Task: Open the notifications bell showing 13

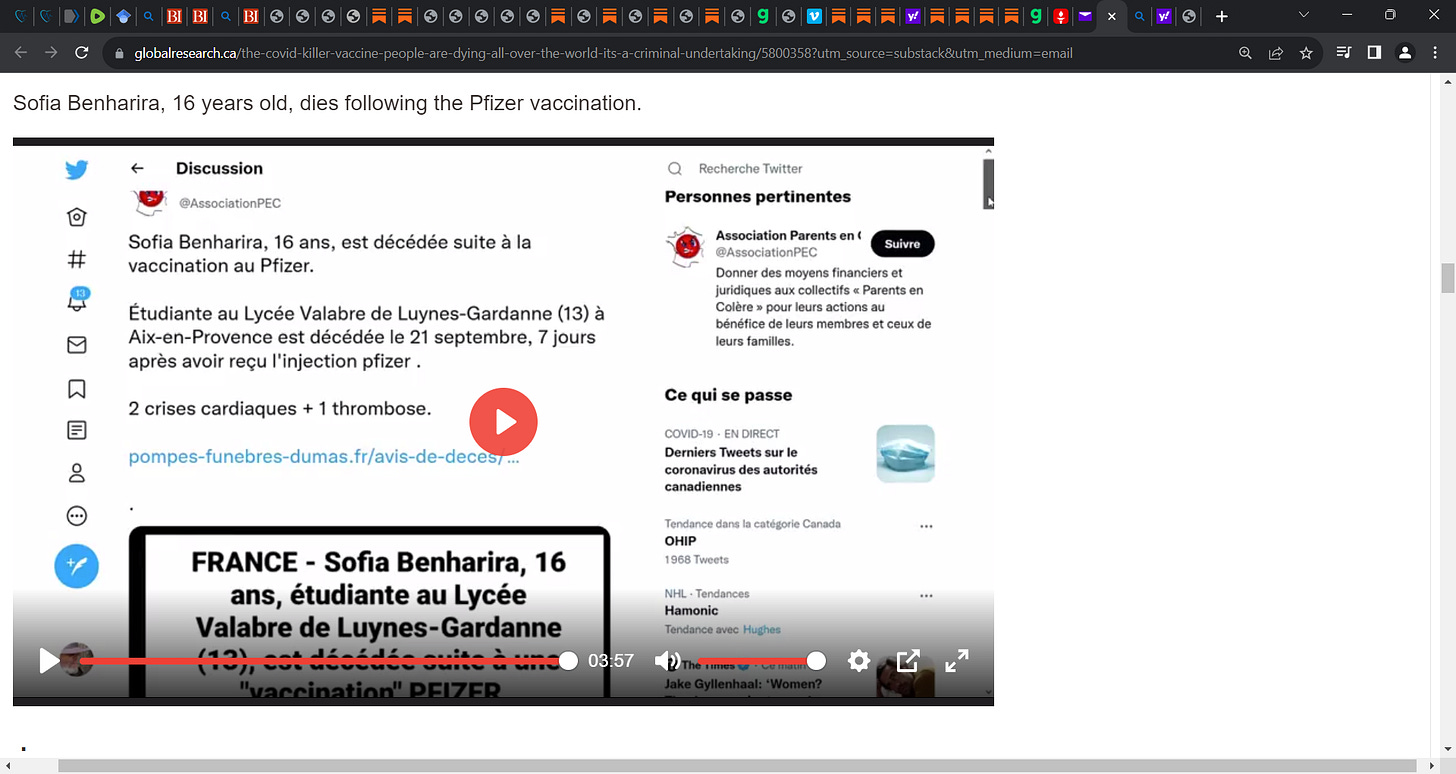Action: click(x=77, y=300)
